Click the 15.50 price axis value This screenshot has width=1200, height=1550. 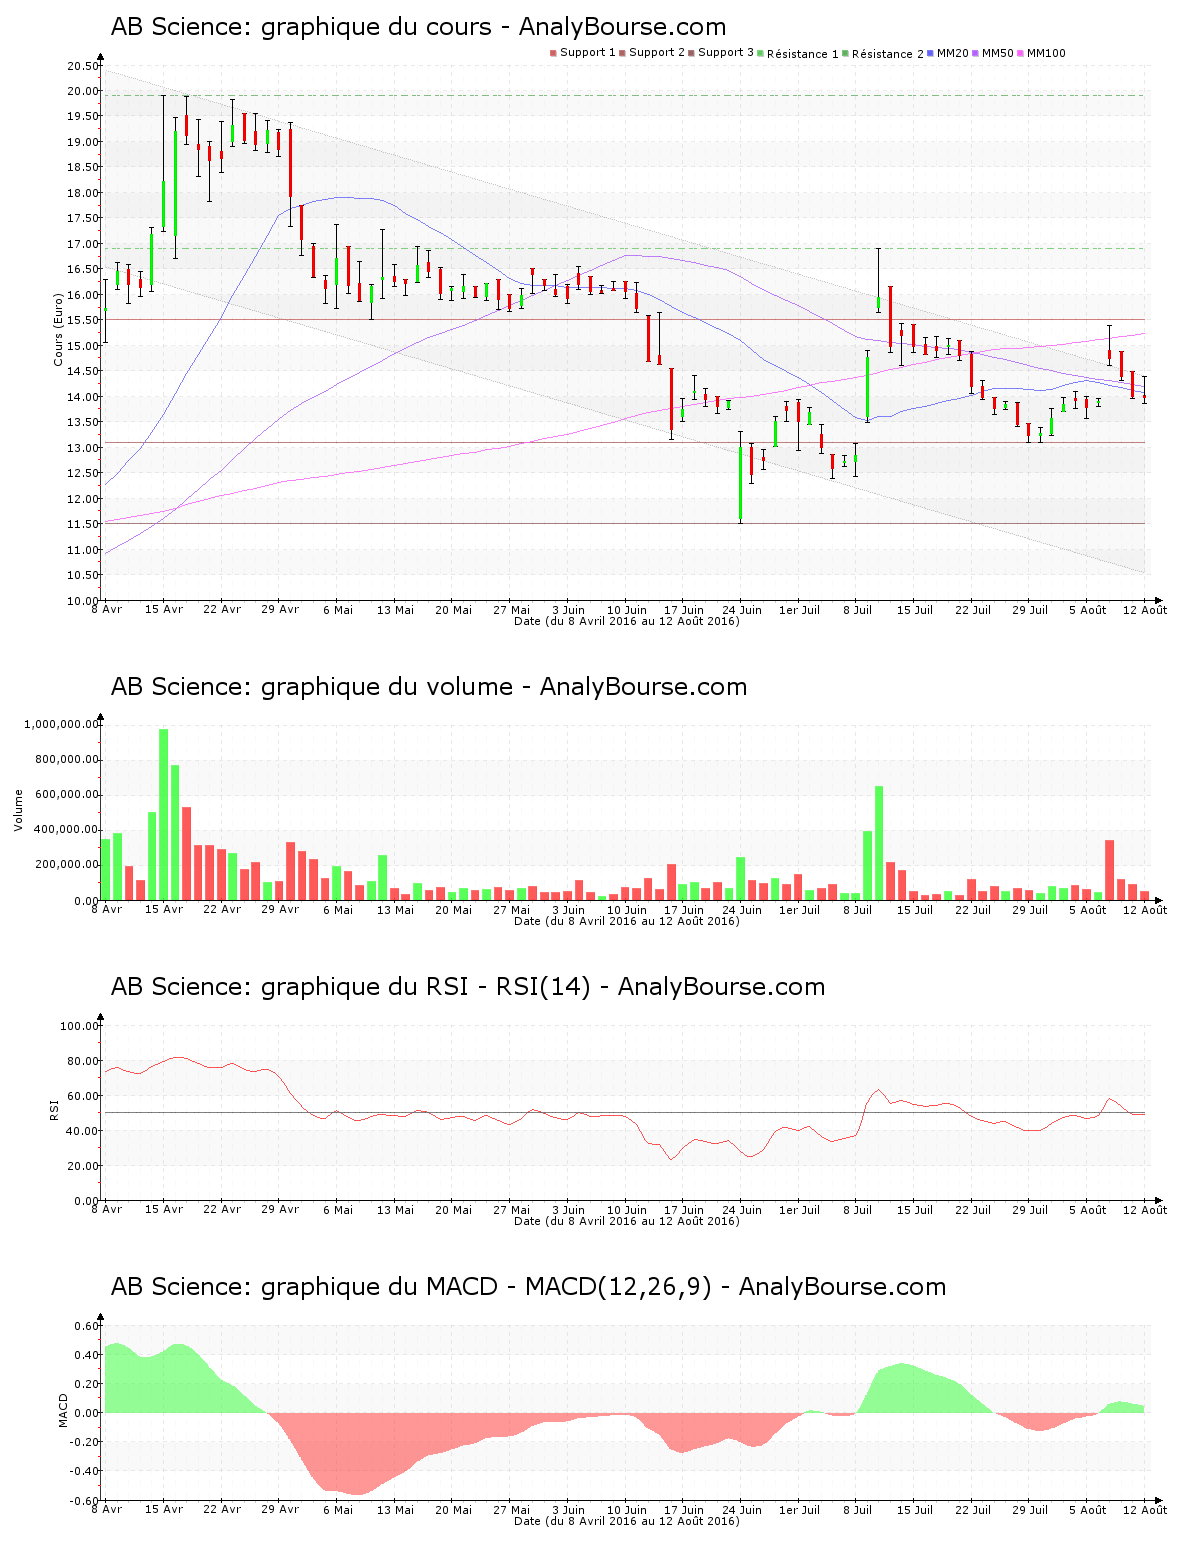tap(83, 320)
